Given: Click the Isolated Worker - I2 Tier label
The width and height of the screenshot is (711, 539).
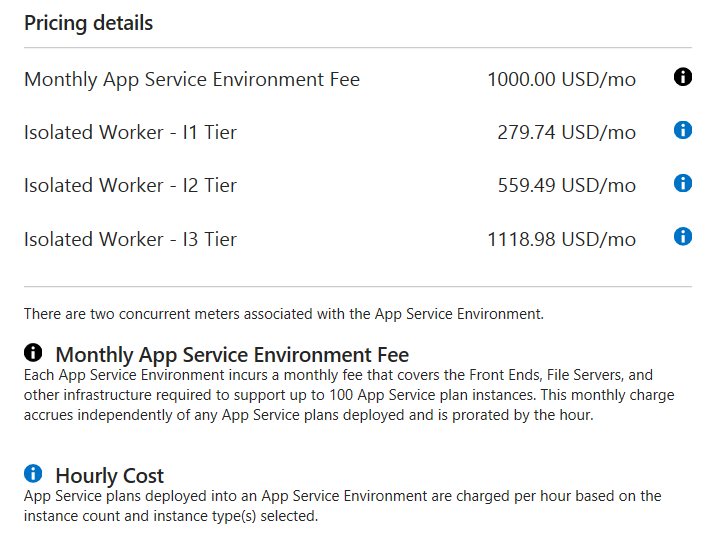Looking at the screenshot, I should (130, 185).
